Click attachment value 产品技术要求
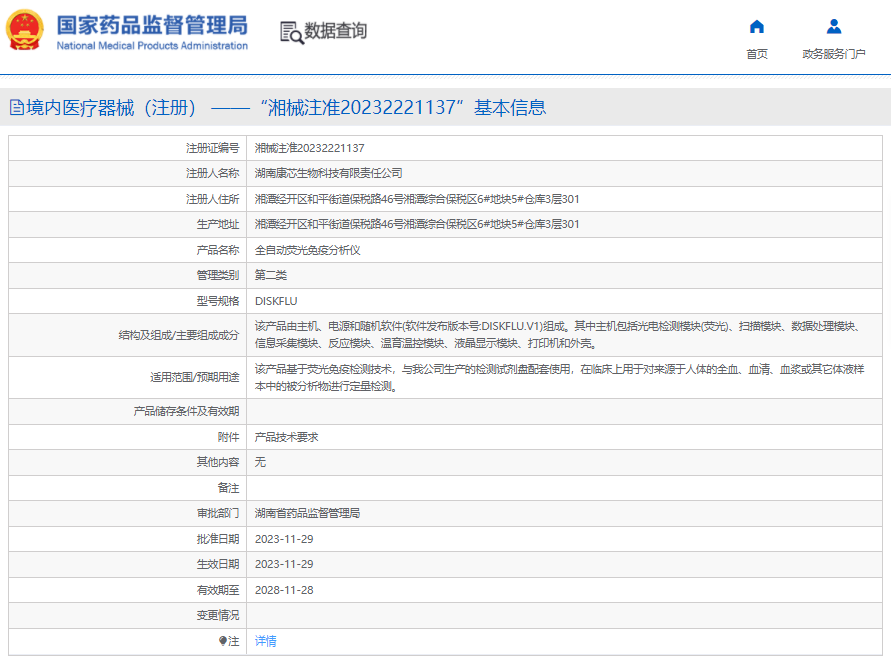The image size is (891, 662). pyautogui.click(x=286, y=437)
